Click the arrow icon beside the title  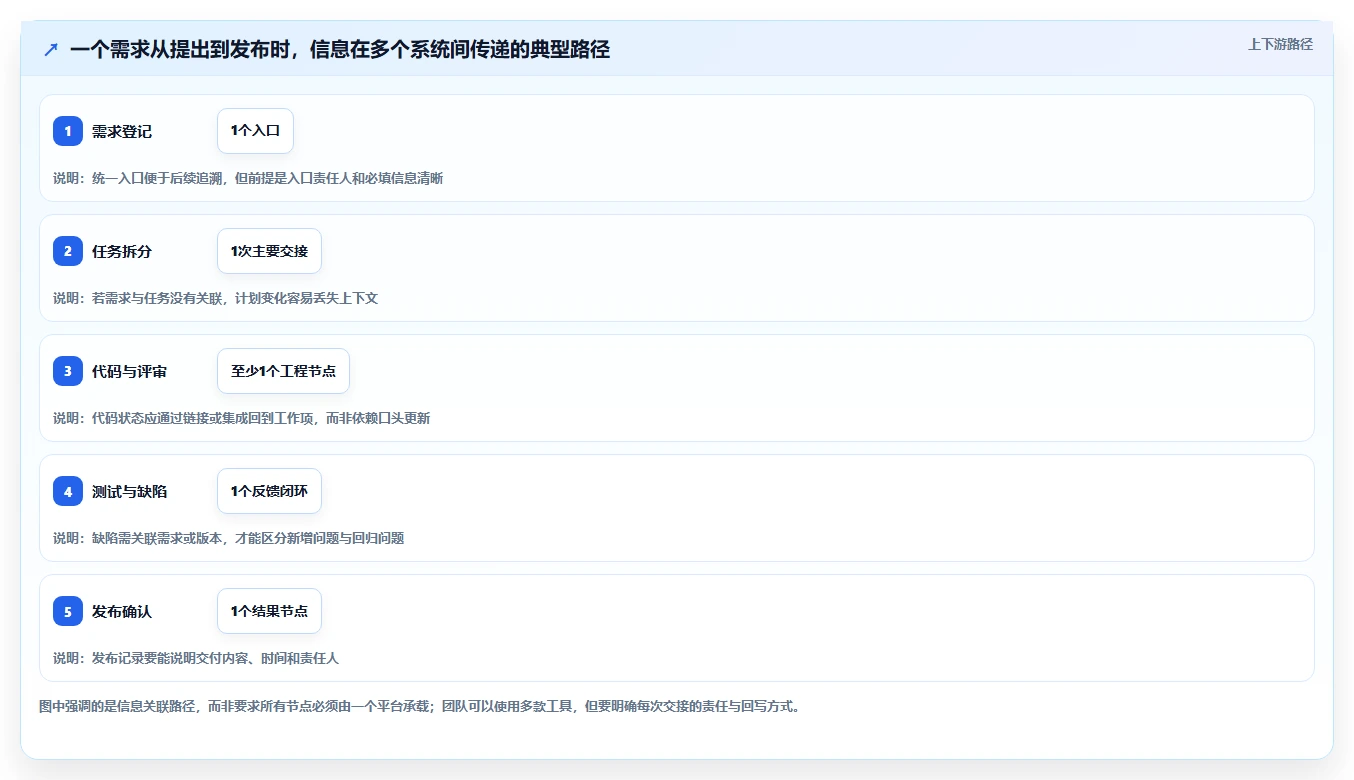(x=51, y=49)
